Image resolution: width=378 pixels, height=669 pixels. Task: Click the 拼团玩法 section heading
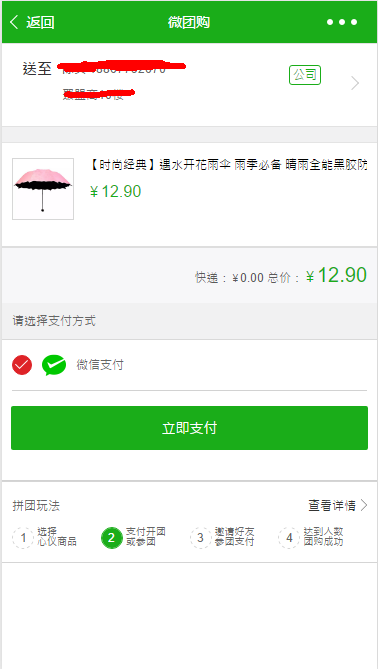(36, 506)
